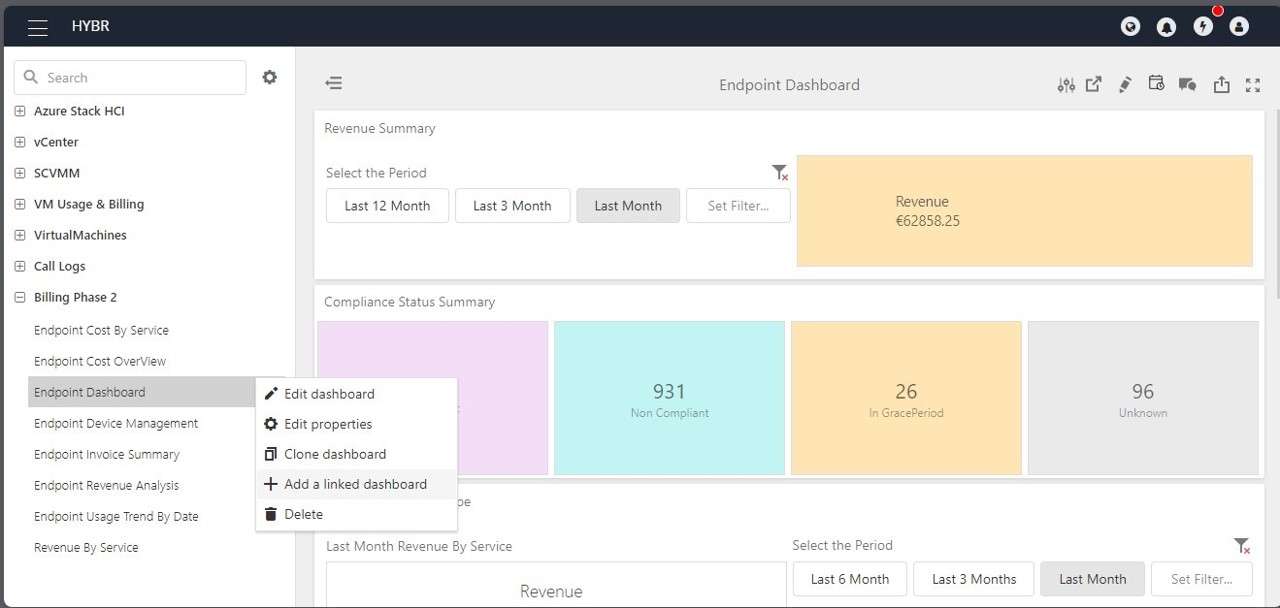Click the lightning bolt icon with red badge
This screenshot has height=608, width=1280.
coord(1203,27)
